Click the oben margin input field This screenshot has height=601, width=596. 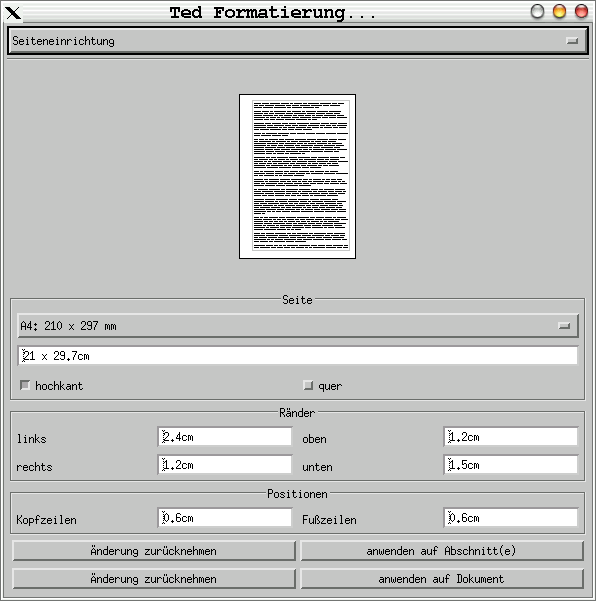pos(511,437)
